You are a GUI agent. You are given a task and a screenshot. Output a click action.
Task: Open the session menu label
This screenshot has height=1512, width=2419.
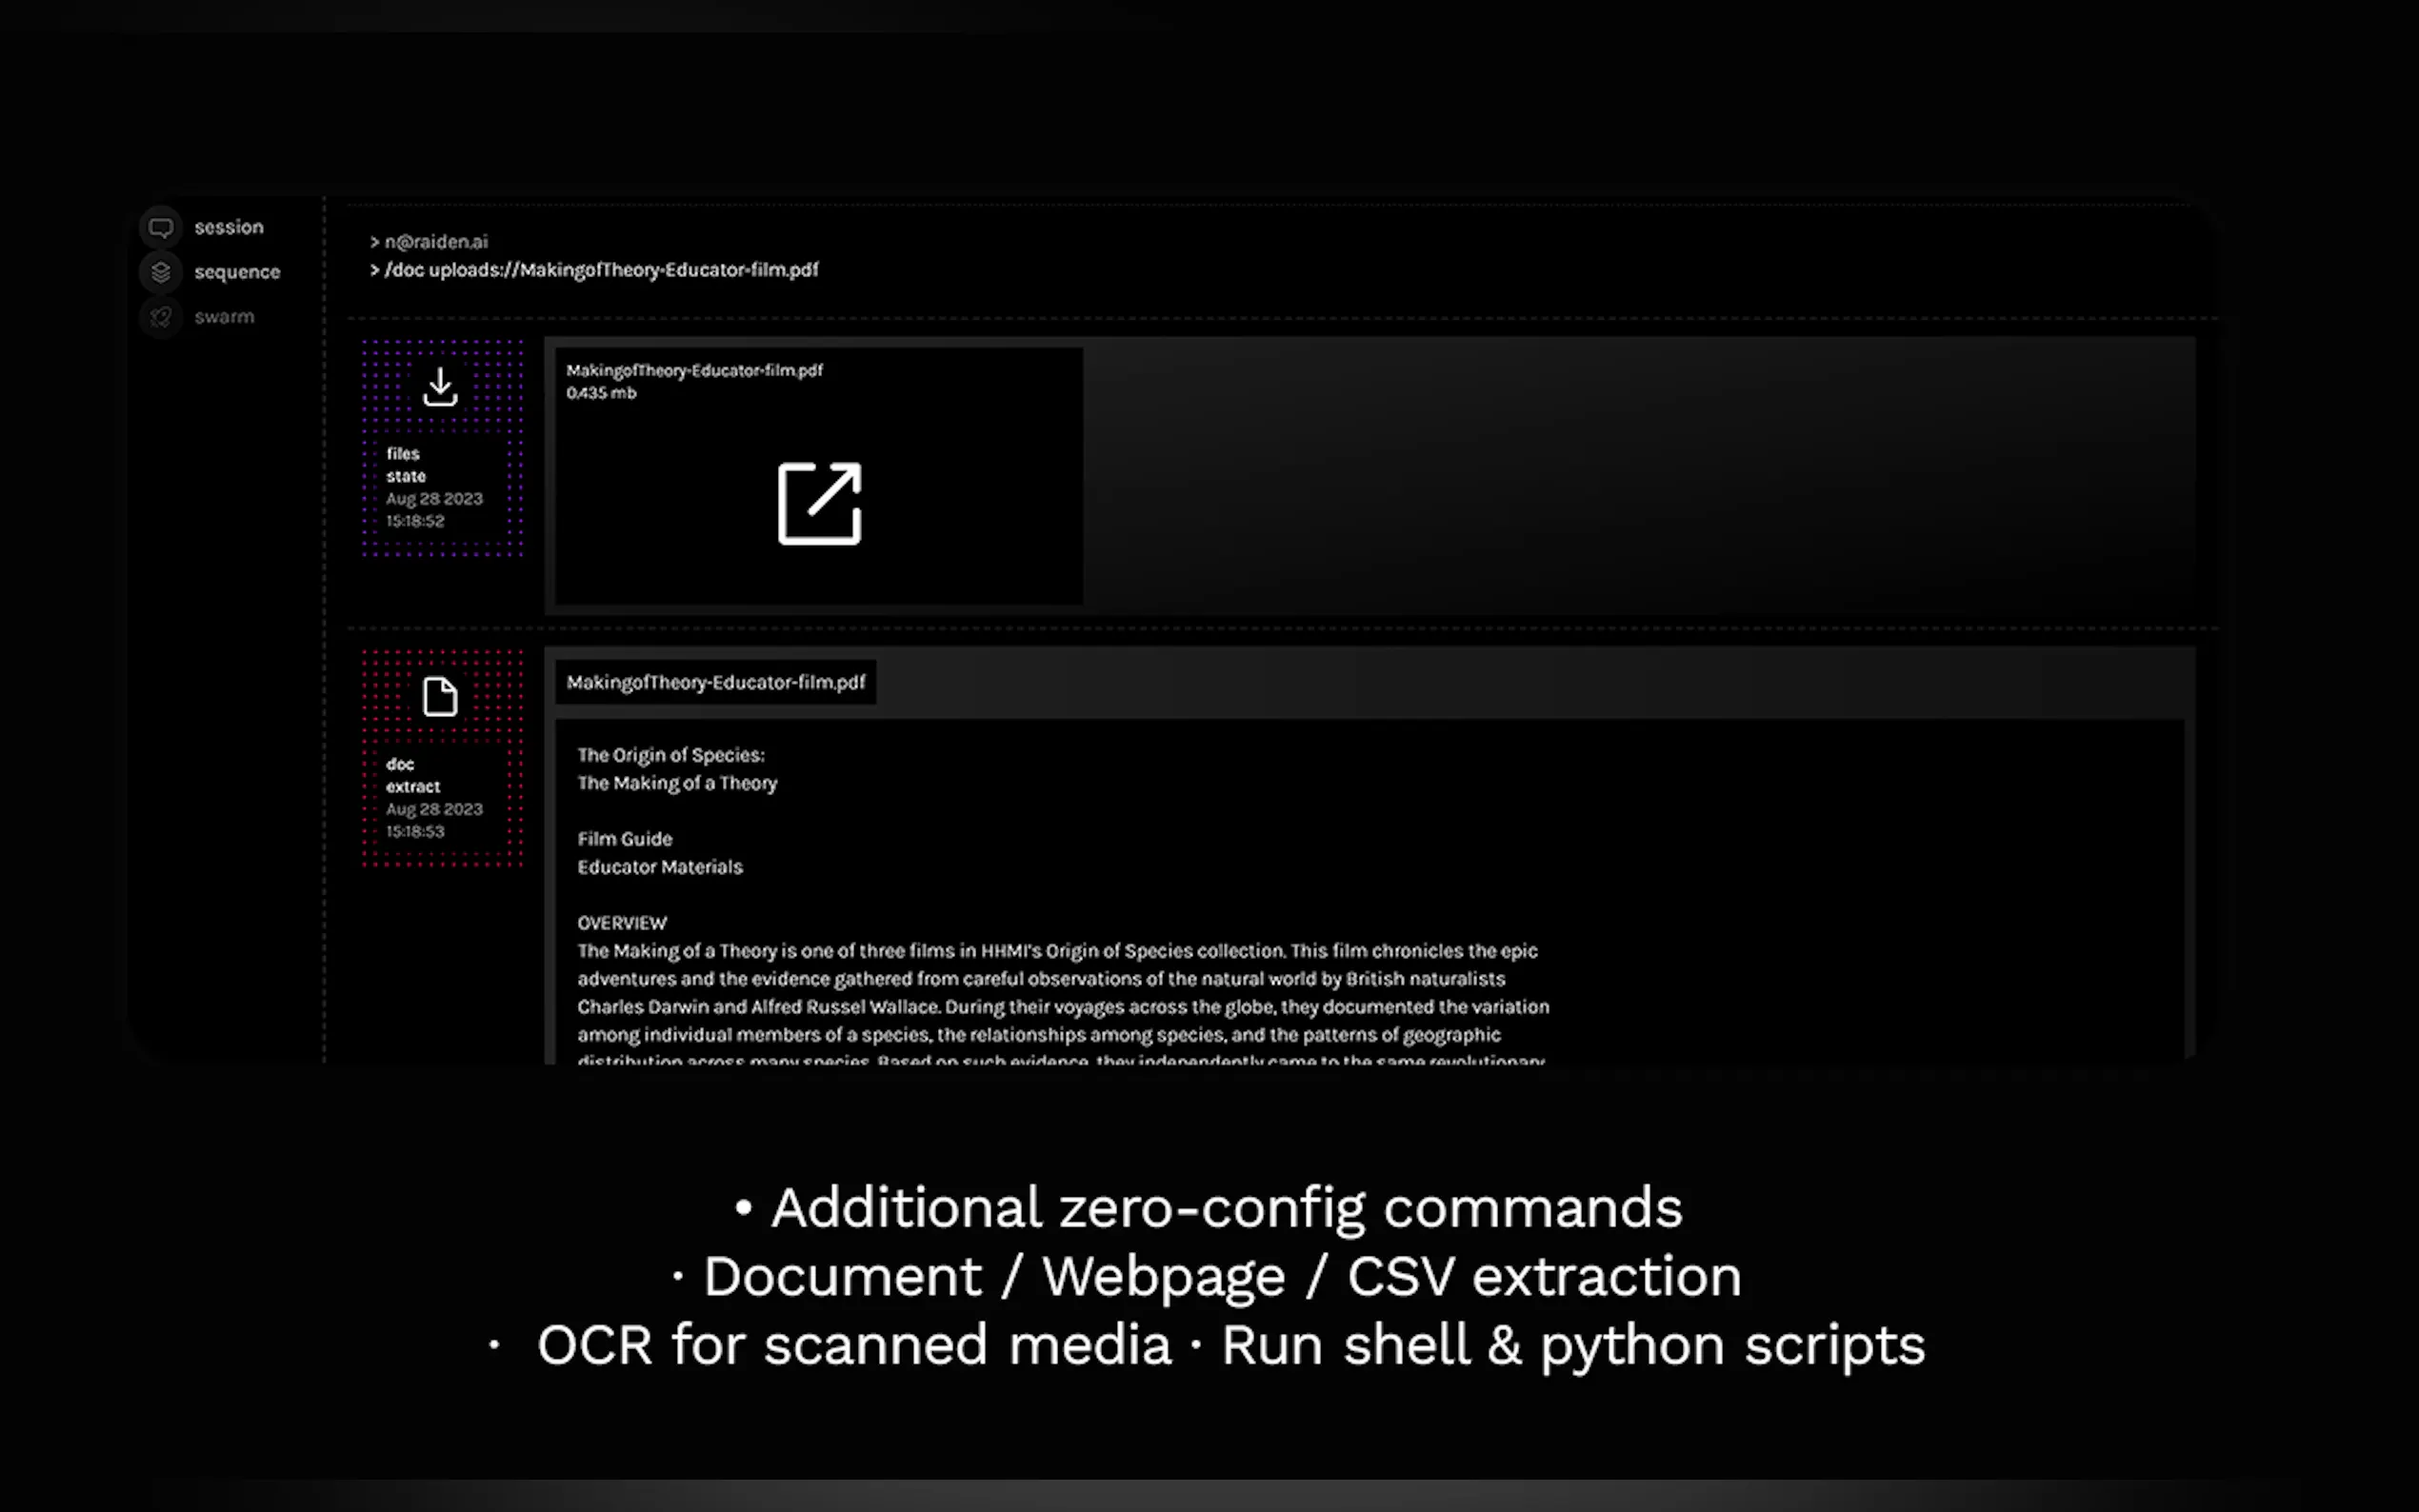point(229,228)
